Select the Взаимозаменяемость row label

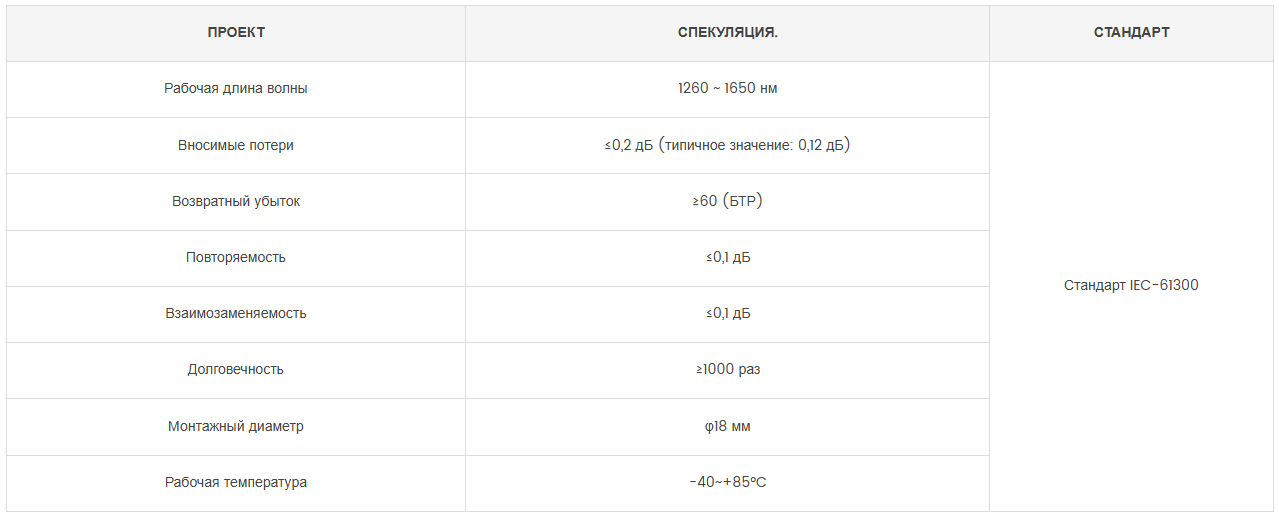[x=236, y=313]
